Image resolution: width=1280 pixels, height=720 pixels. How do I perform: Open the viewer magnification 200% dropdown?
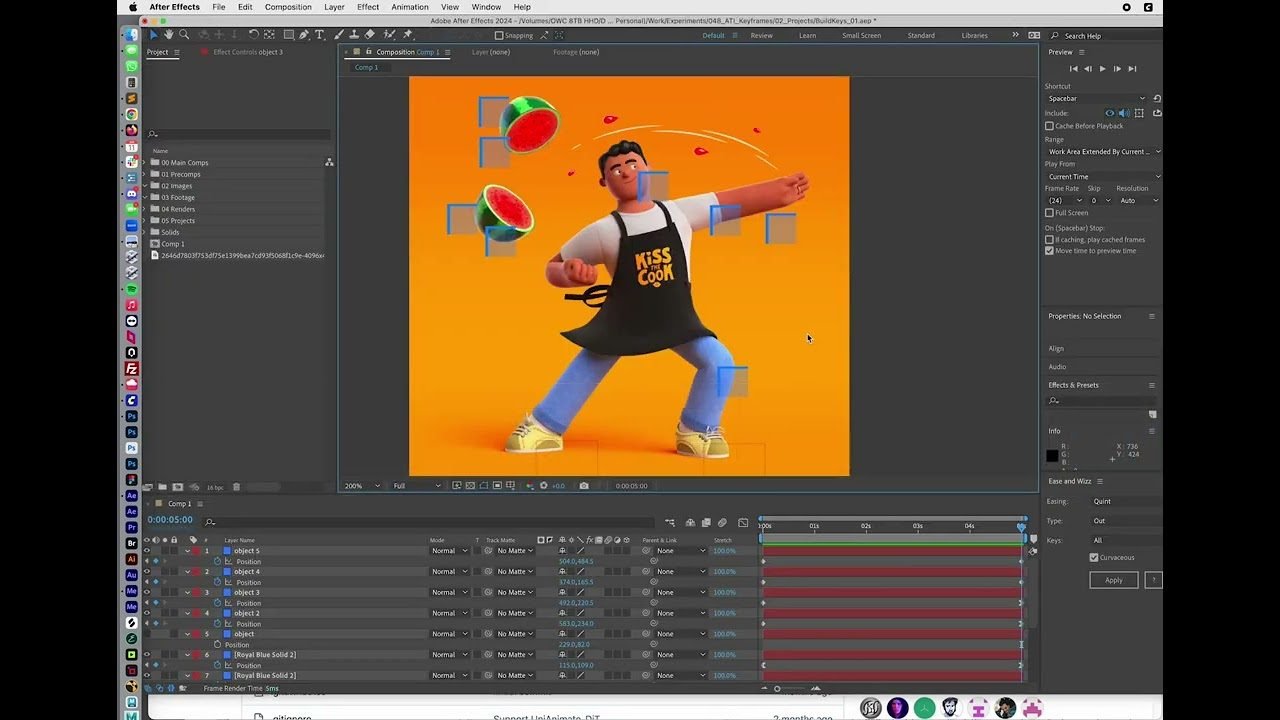coord(362,486)
